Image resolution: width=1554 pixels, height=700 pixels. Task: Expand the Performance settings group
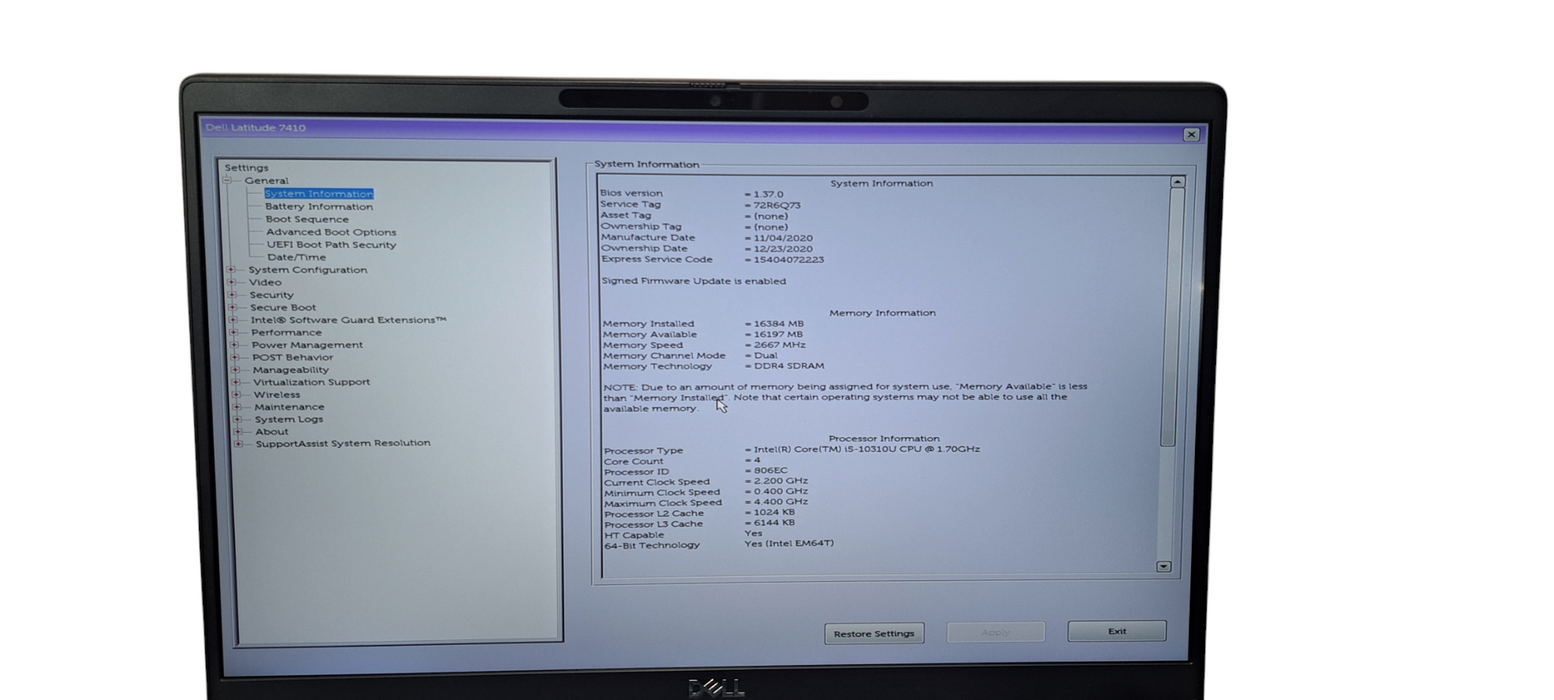[x=234, y=332]
